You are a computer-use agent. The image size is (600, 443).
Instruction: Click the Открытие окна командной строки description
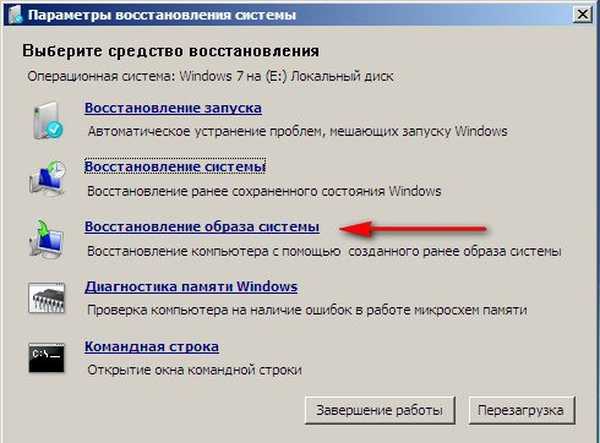(x=194, y=370)
